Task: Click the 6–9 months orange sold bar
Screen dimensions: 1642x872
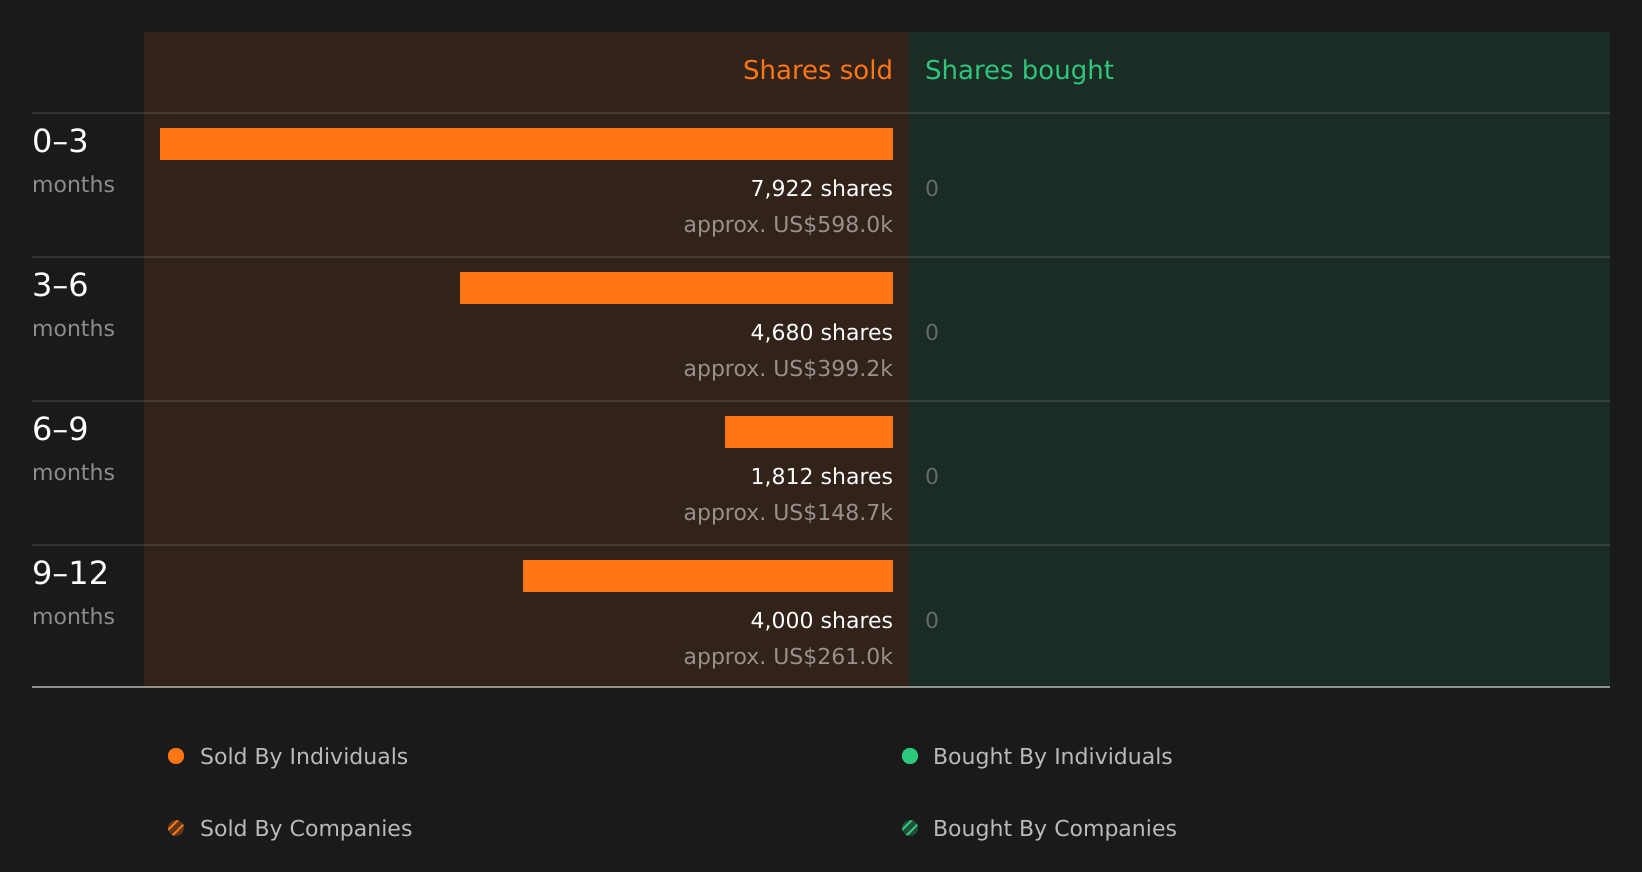Action: [x=809, y=432]
